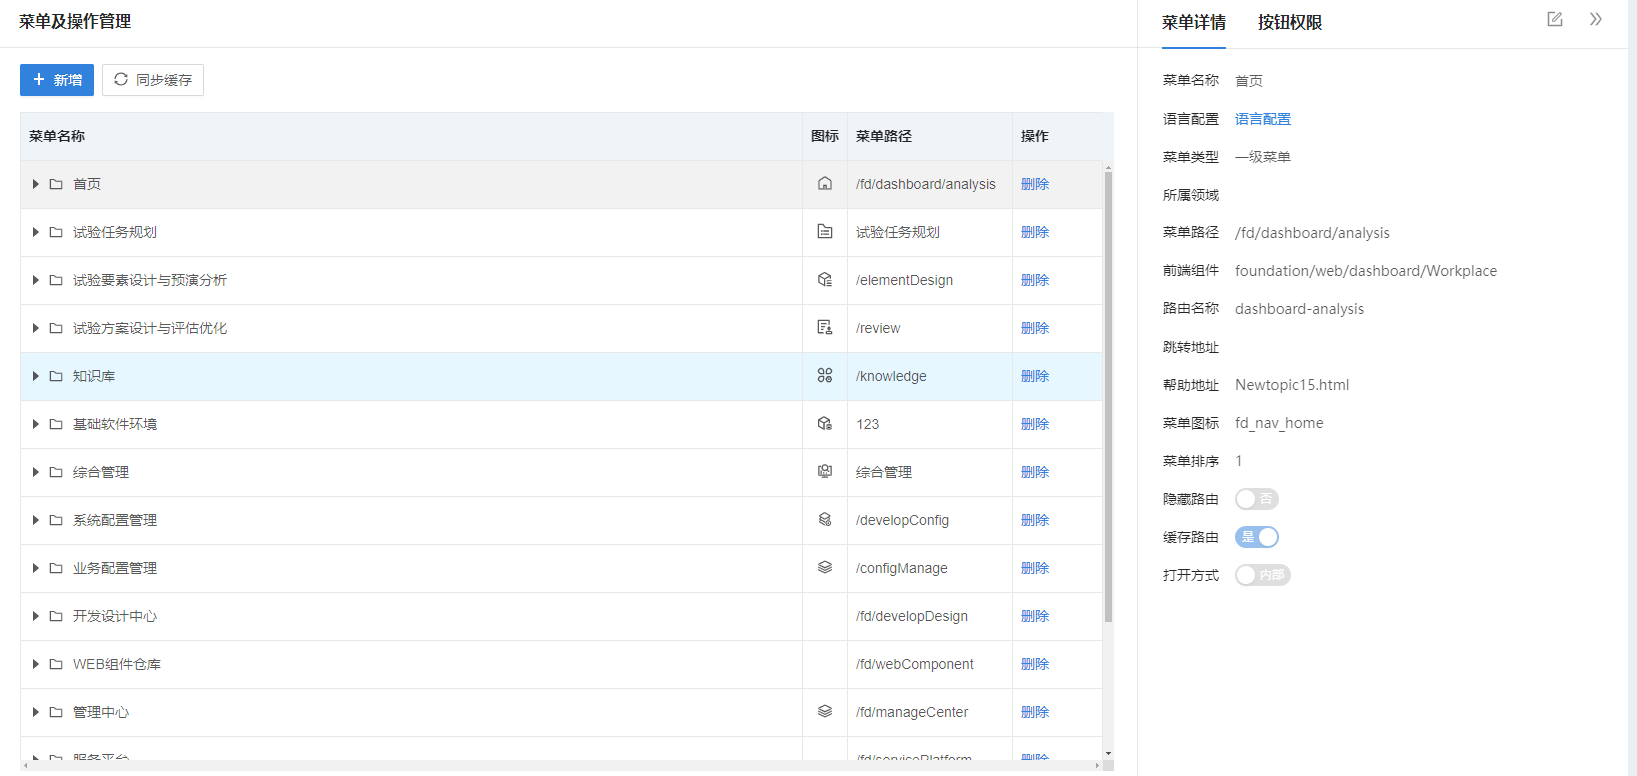
Task: Click the cube icon in the 试验要素设计与预演分析 row
Action: (825, 280)
